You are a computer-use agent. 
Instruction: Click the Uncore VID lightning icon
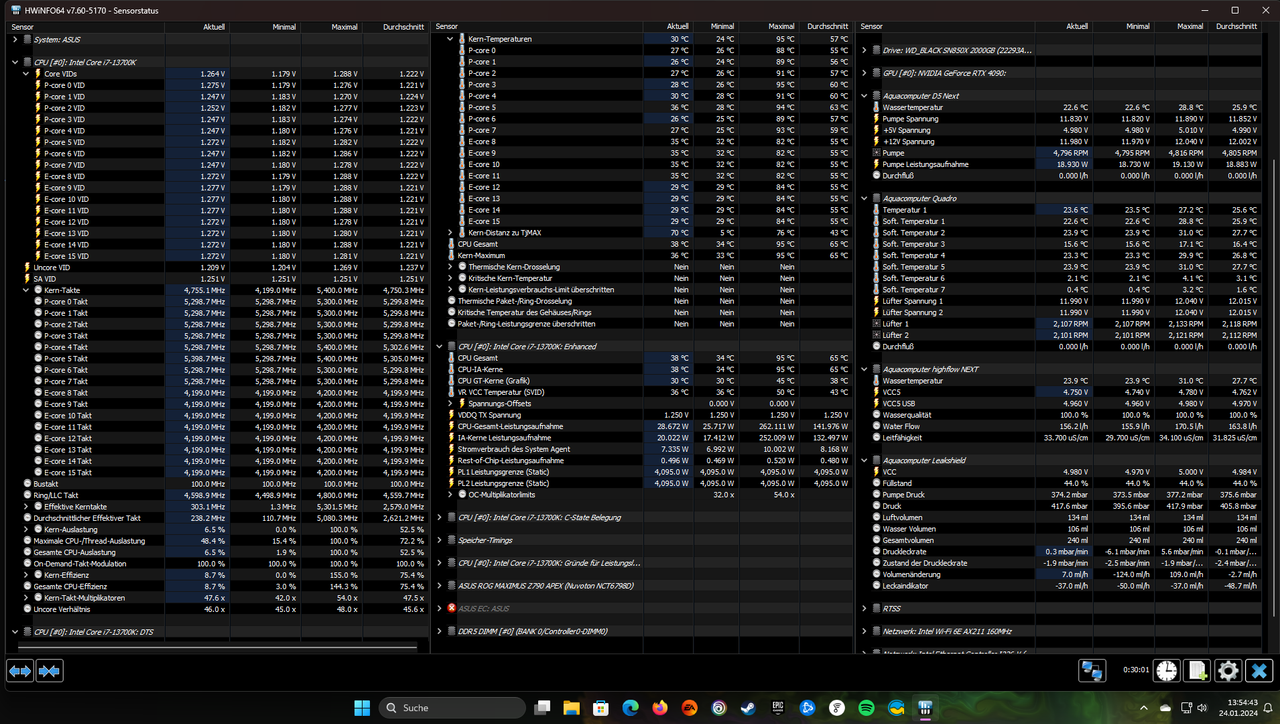click(27, 267)
